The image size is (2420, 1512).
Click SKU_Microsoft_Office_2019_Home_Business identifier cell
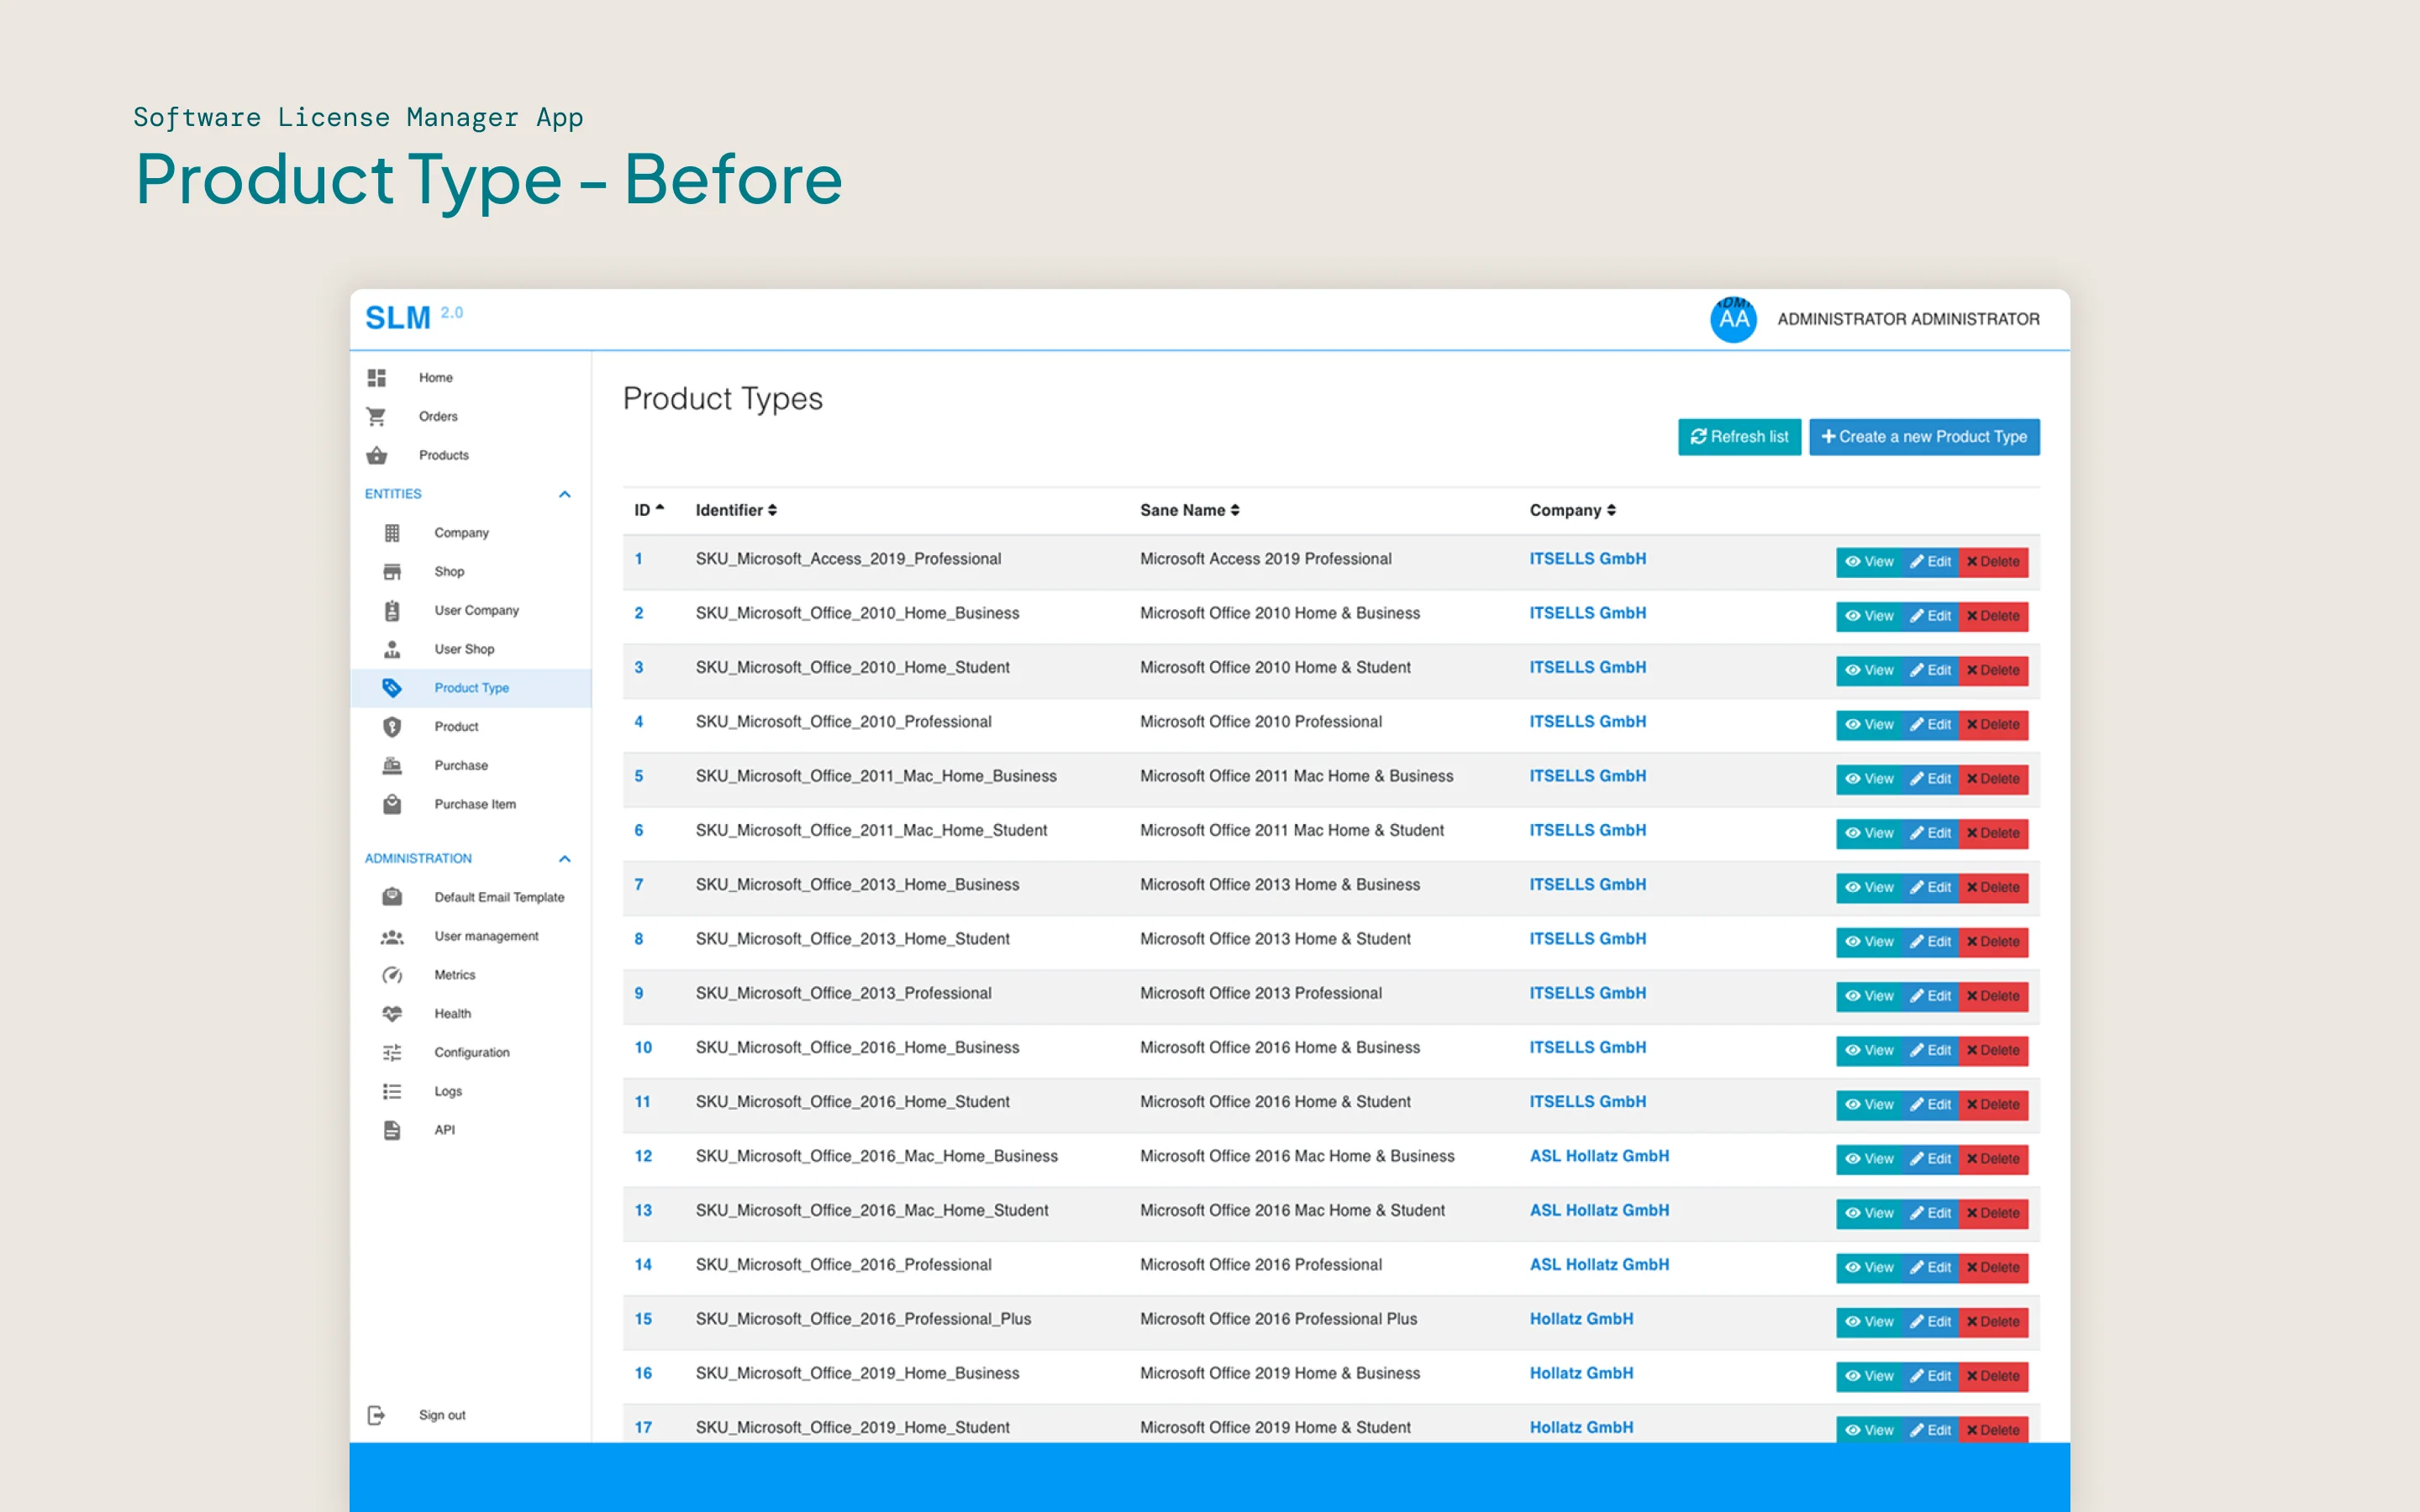pyautogui.click(x=857, y=1374)
